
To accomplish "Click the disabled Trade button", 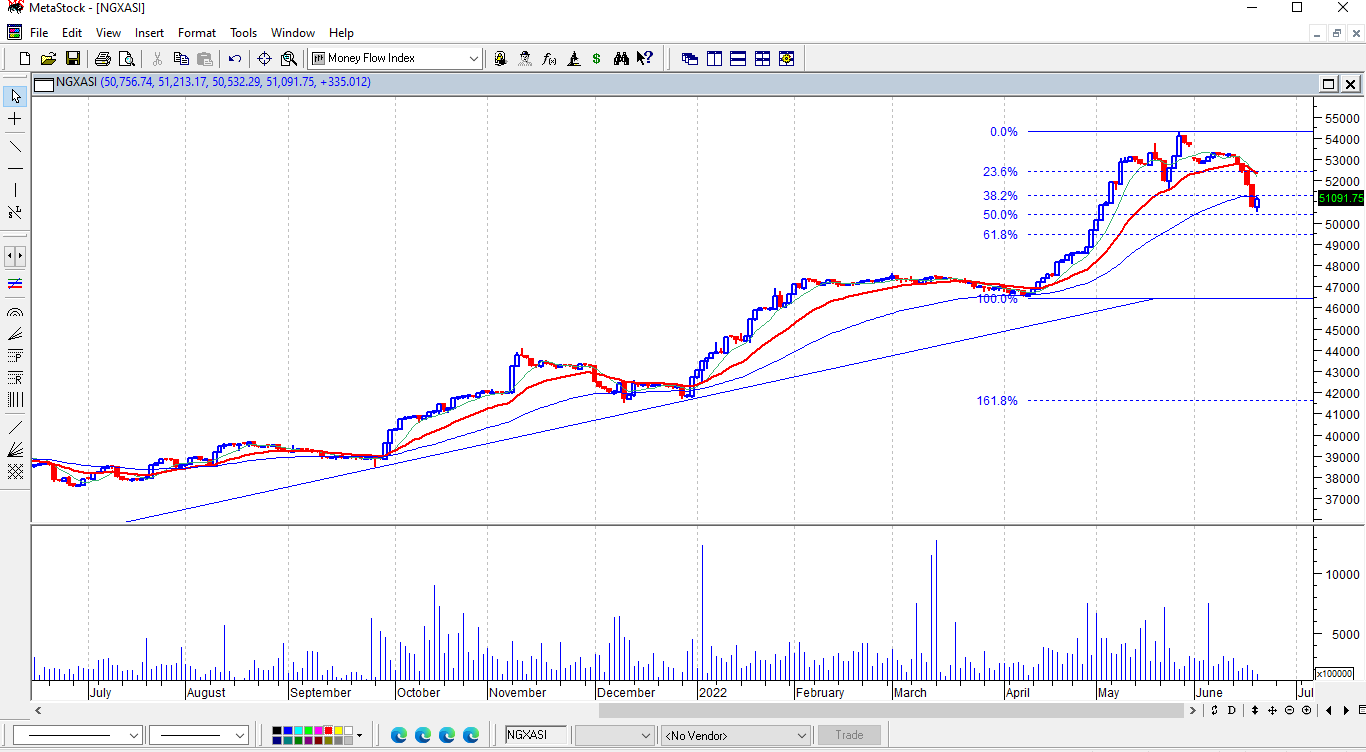I will 849,735.
